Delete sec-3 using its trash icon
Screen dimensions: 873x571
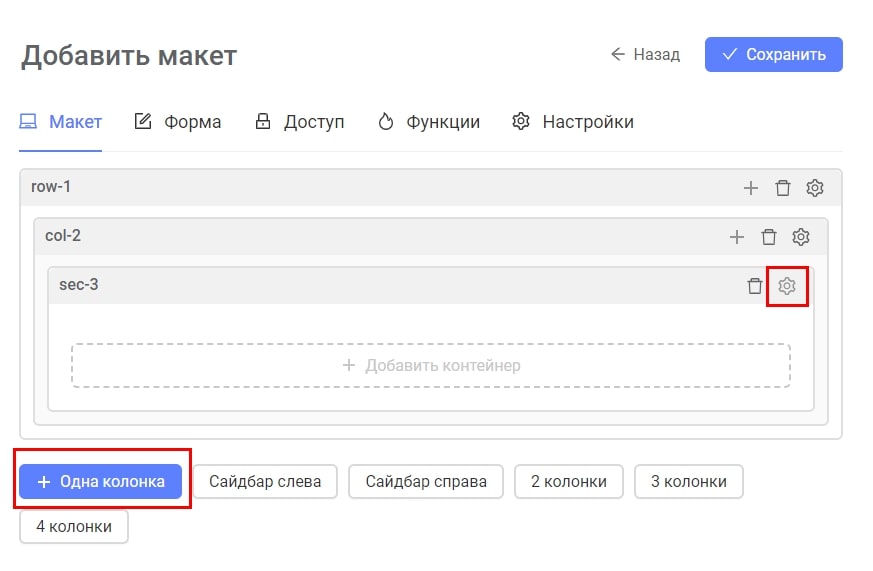[755, 286]
